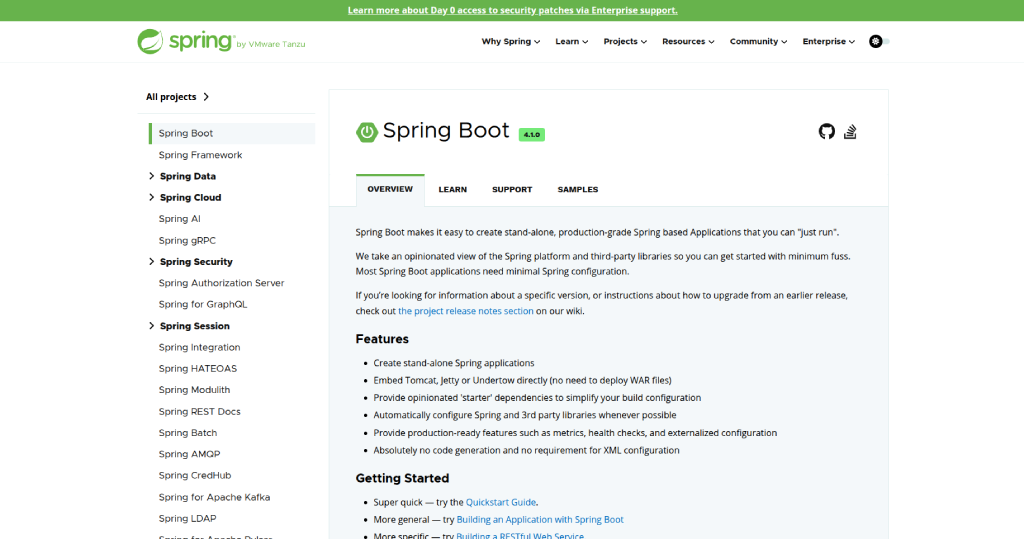Open the Projects dropdown menu

coord(625,41)
